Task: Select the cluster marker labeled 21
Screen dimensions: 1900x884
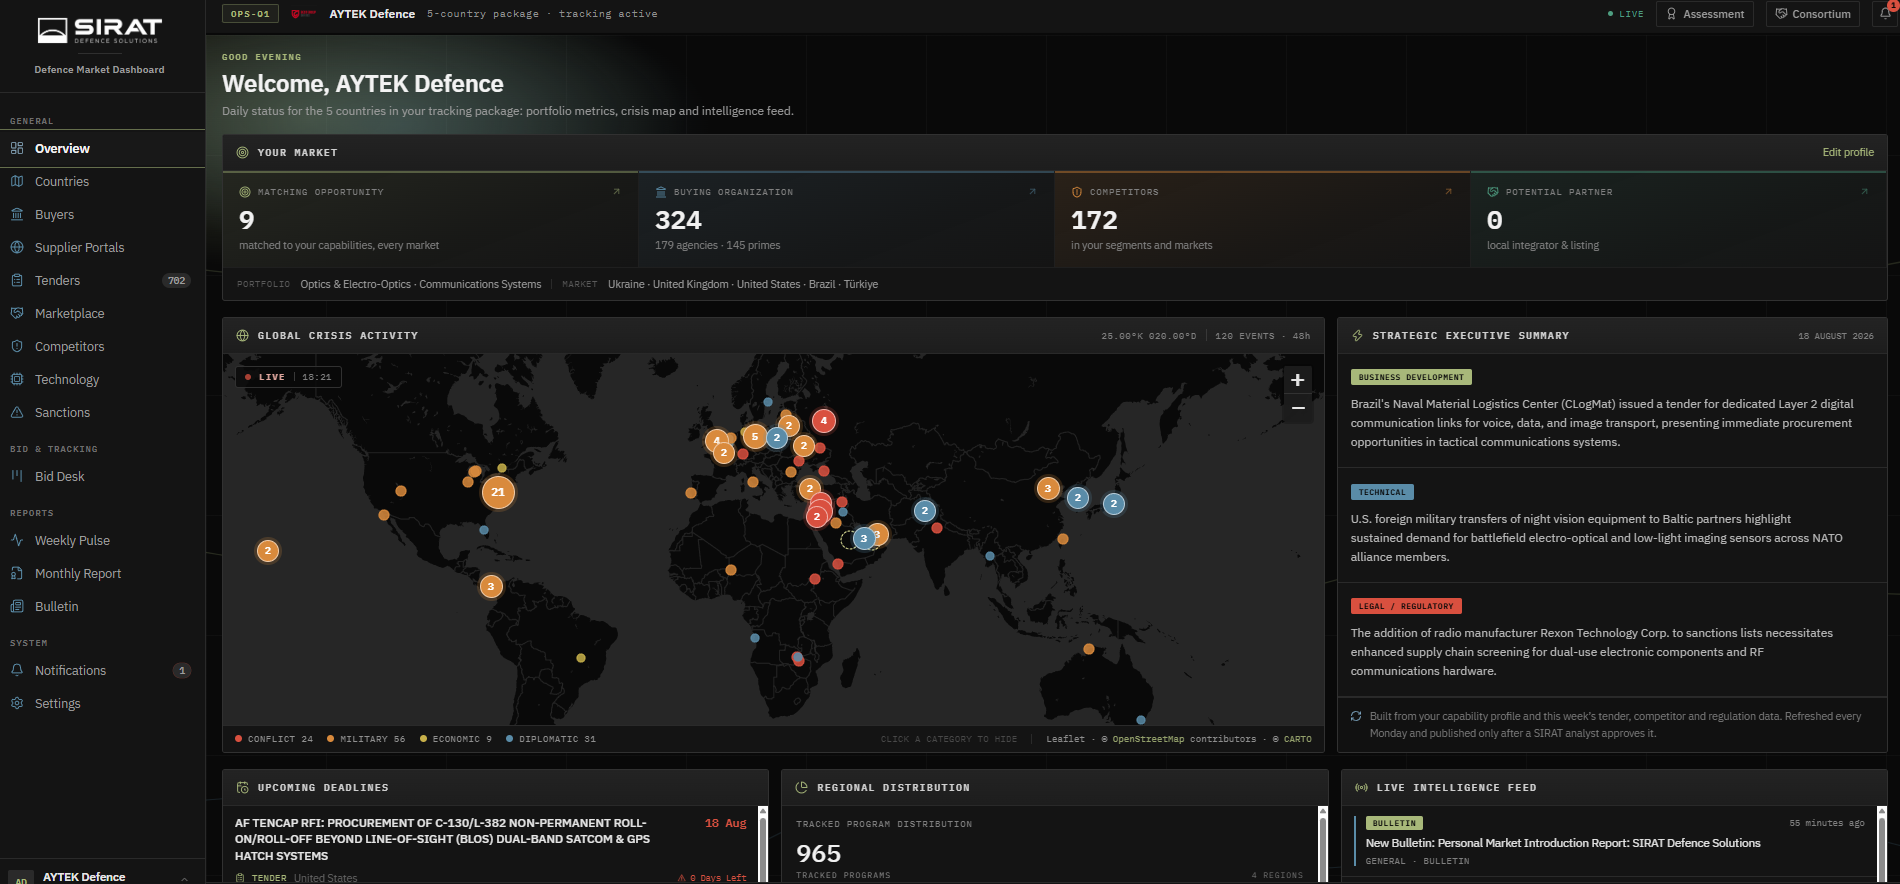Action: (x=498, y=492)
